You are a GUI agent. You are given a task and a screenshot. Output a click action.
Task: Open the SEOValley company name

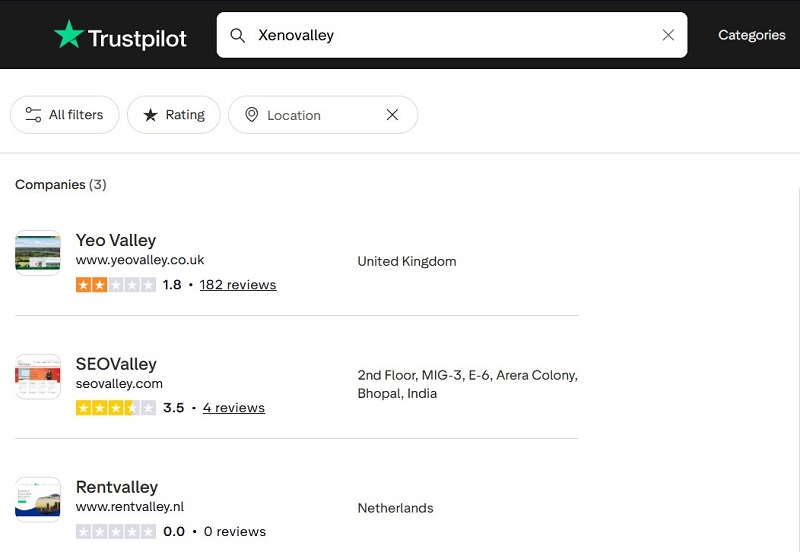(x=116, y=364)
